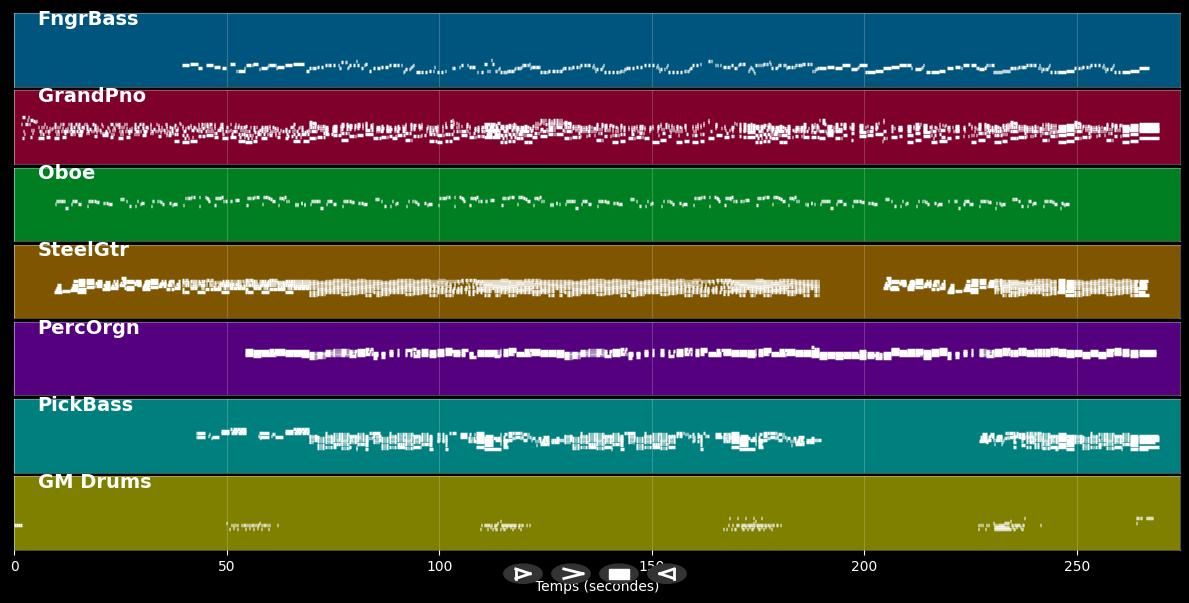Screen dimensions: 1189x603
Task: Select the PercOrgn track title
Action: tap(88, 328)
